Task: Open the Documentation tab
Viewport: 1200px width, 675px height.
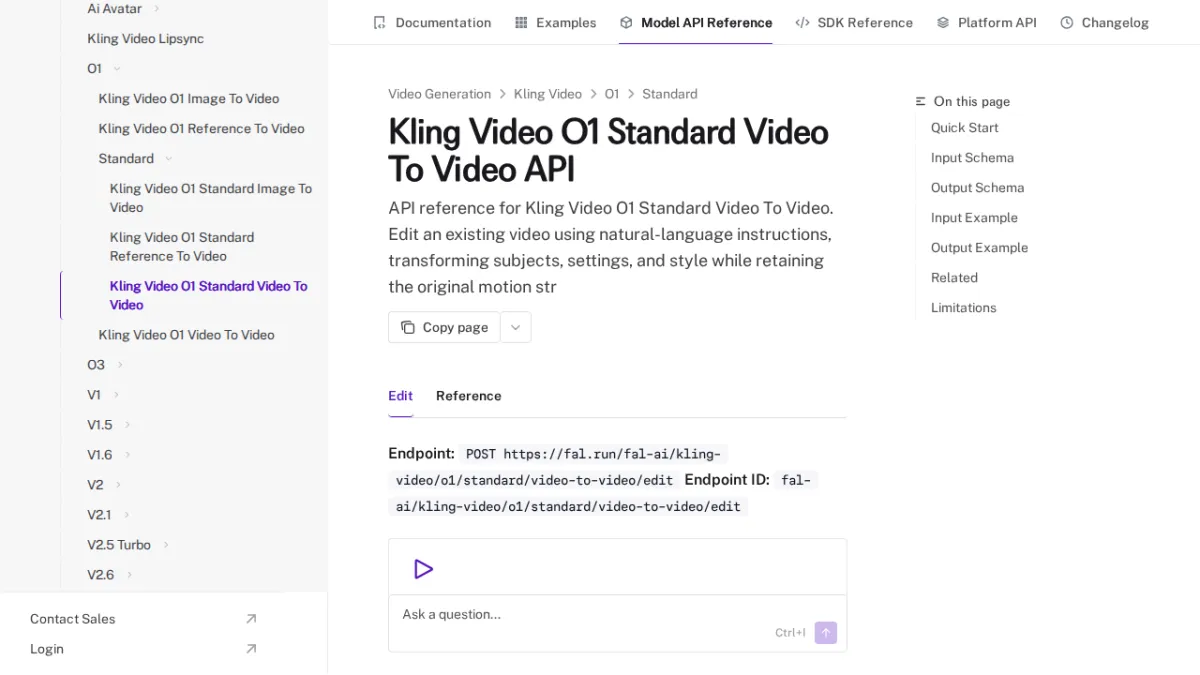Action: click(432, 22)
